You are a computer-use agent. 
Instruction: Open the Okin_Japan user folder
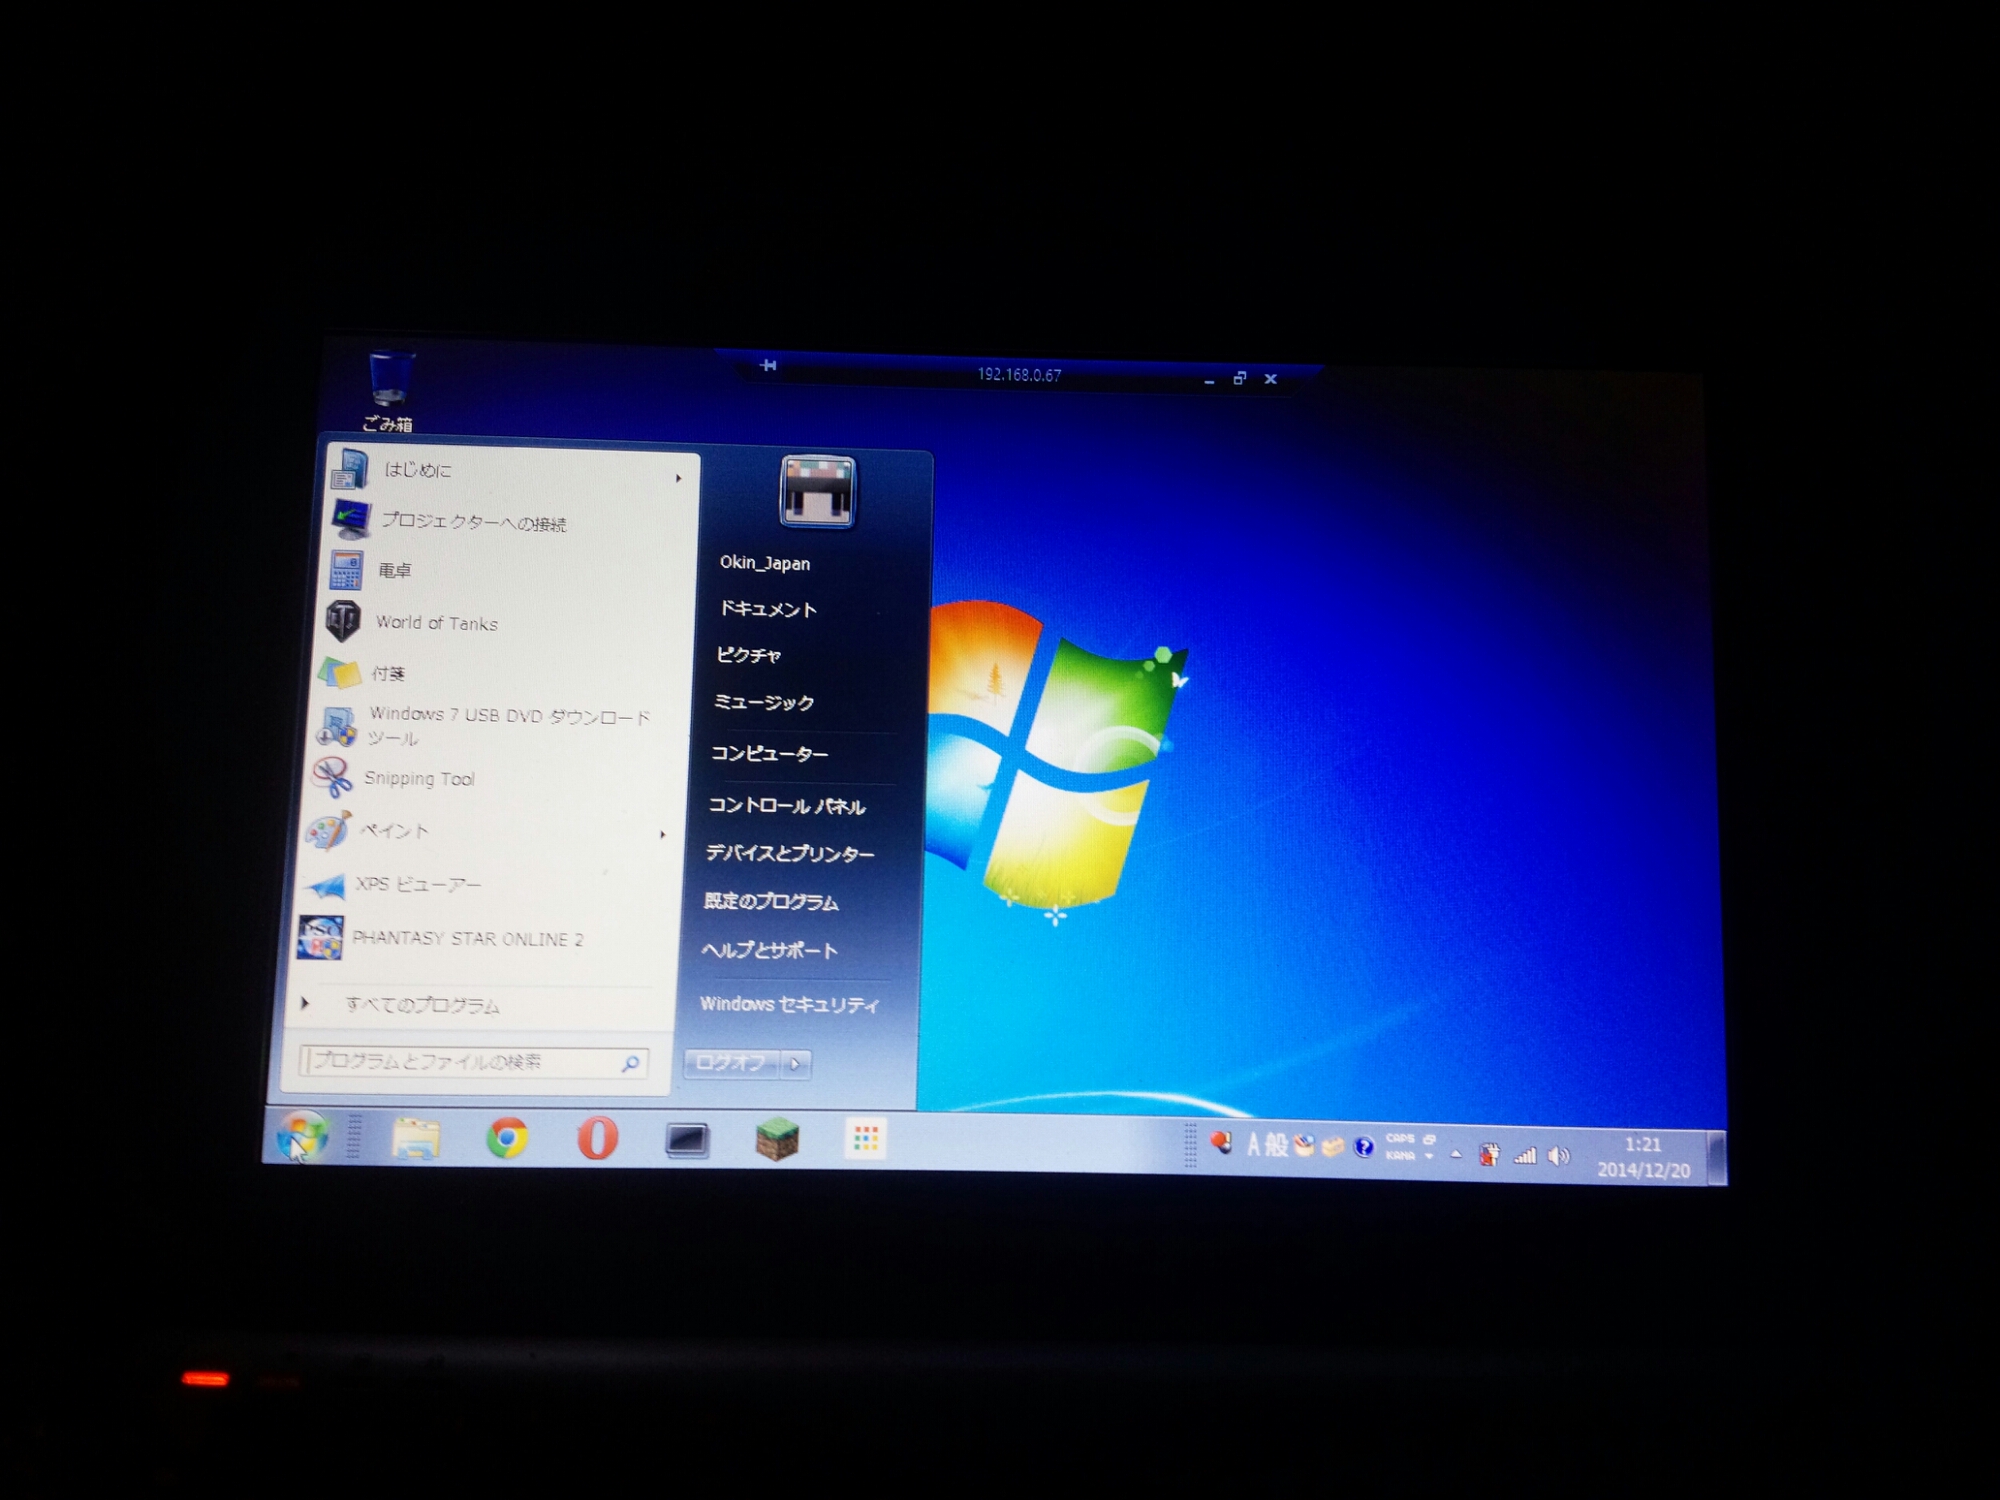pyautogui.click(x=765, y=562)
